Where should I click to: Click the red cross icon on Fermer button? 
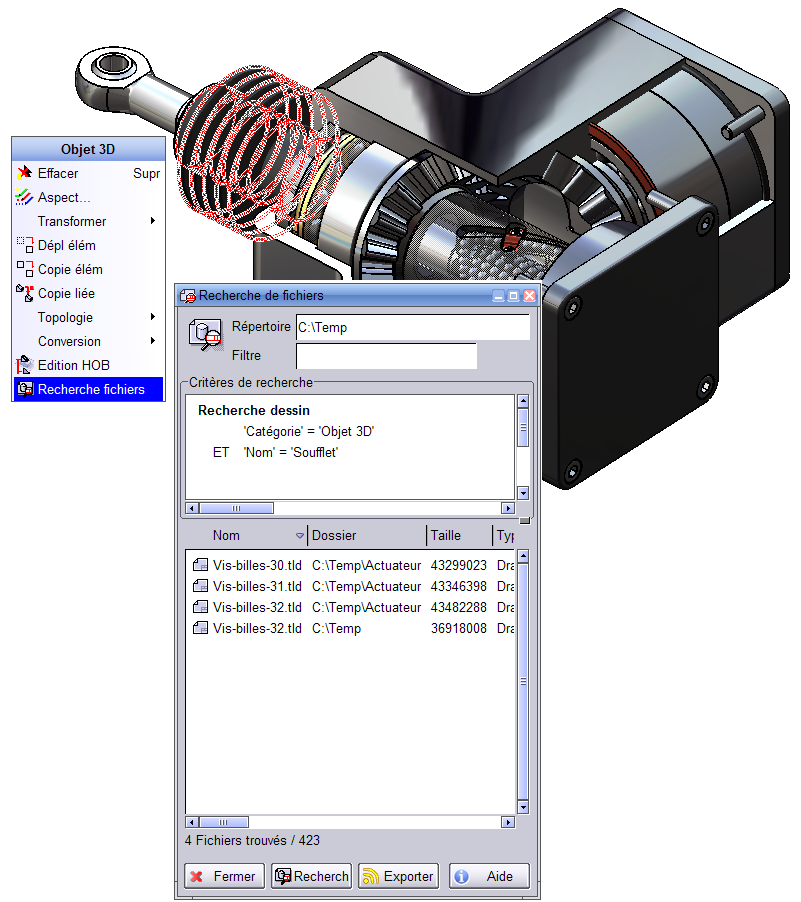[x=196, y=876]
